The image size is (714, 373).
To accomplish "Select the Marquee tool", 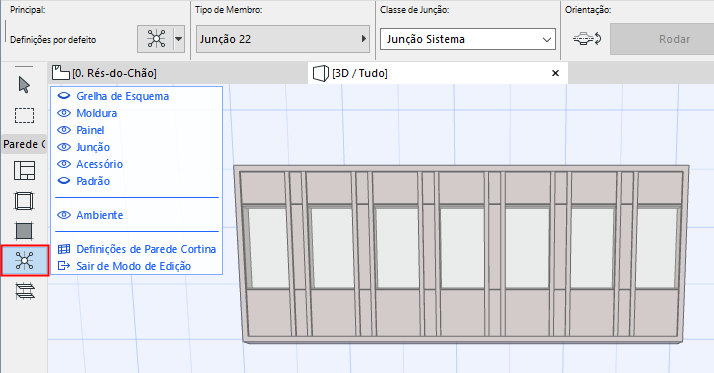I will tap(24, 115).
